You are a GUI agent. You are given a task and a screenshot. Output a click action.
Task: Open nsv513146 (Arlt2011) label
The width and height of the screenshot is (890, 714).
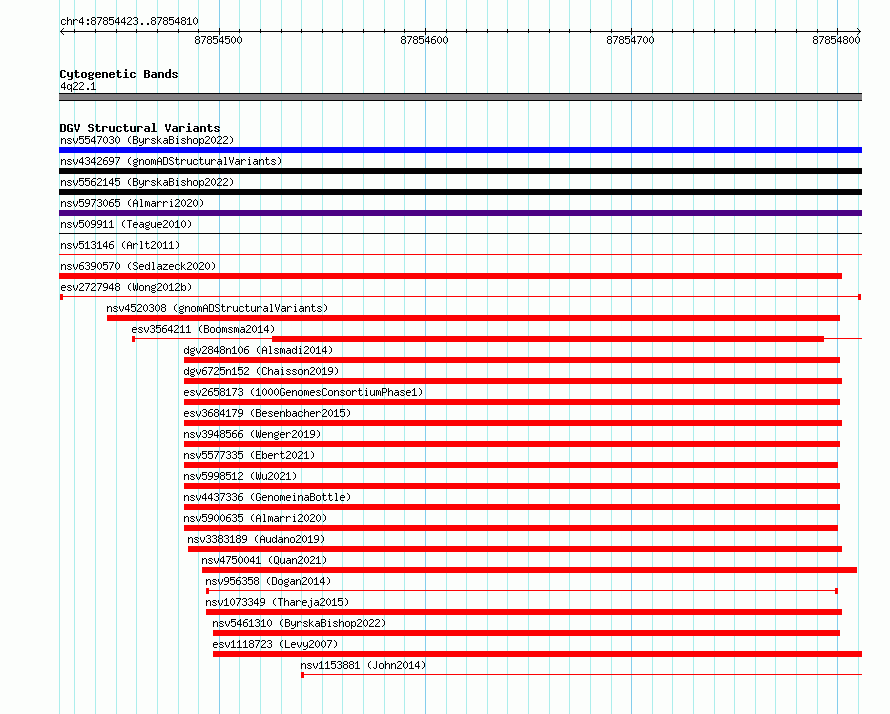pyautogui.click(x=120, y=245)
